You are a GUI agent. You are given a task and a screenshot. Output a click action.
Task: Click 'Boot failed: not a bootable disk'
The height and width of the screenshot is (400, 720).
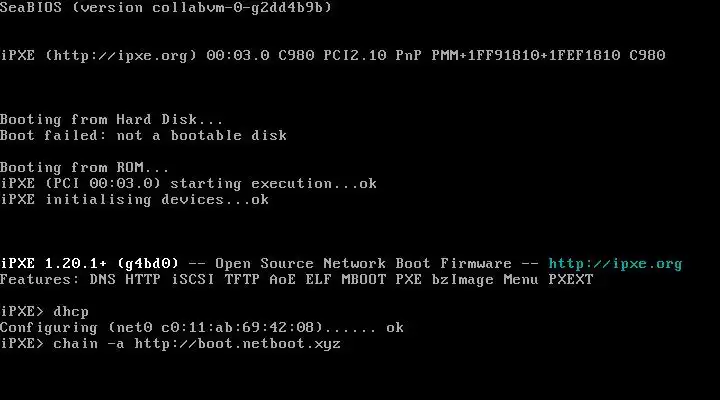pyautogui.click(x=143, y=135)
